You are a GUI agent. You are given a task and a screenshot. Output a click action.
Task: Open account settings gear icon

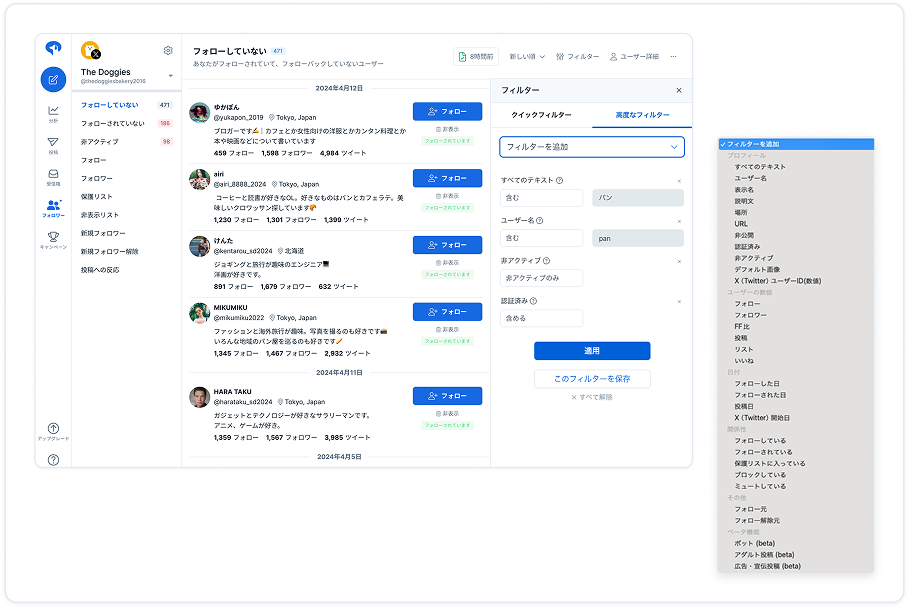pyautogui.click(x=168, y=51)
